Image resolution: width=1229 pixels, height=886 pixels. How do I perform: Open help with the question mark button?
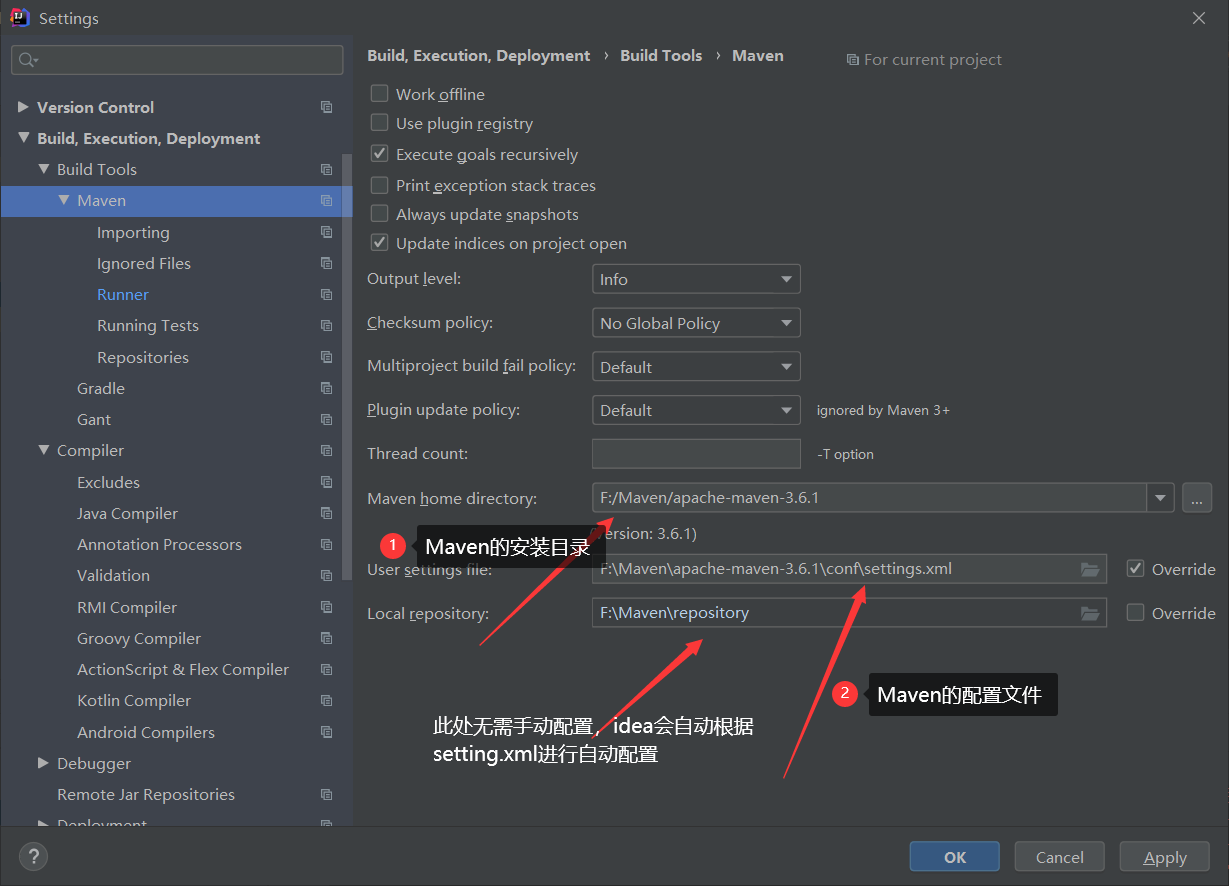33,856
